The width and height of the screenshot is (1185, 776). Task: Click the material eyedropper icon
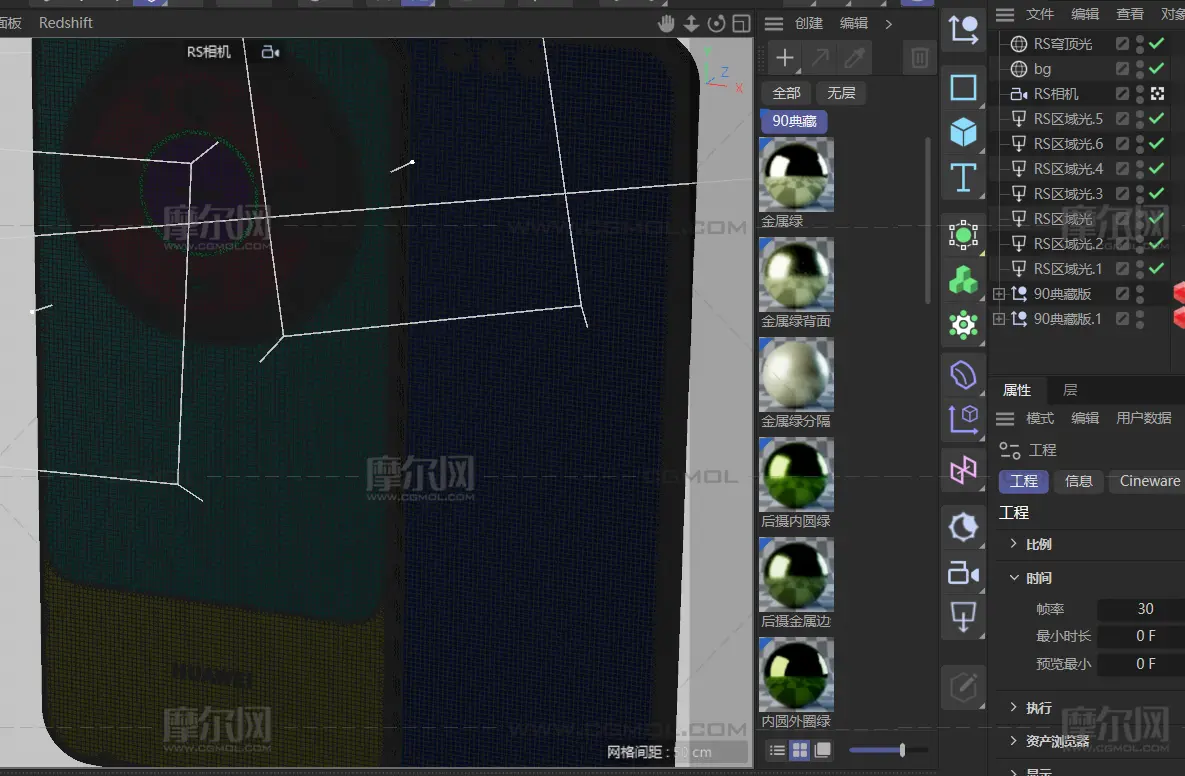(x=855, y=57)
